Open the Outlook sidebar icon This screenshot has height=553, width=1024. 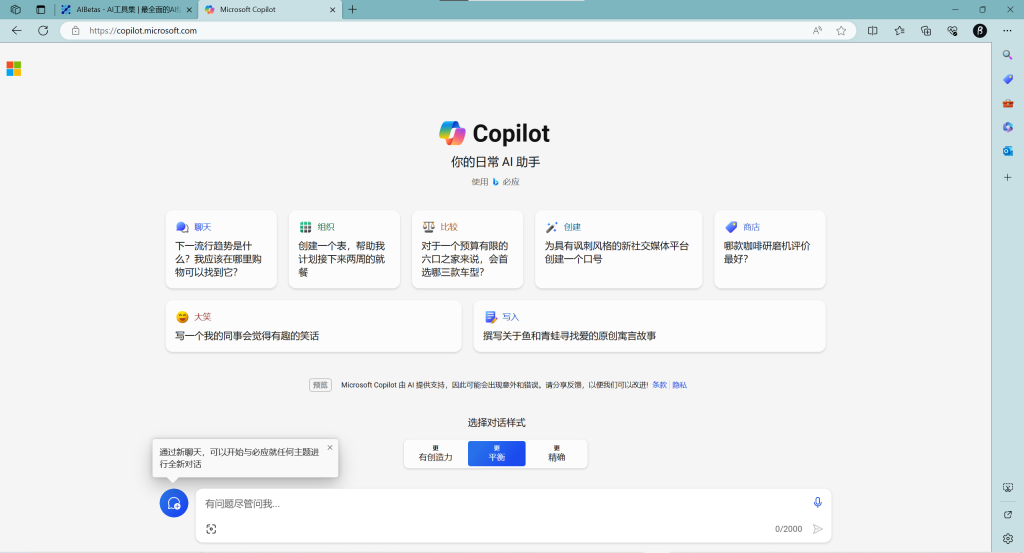(x=1008, y=151)
